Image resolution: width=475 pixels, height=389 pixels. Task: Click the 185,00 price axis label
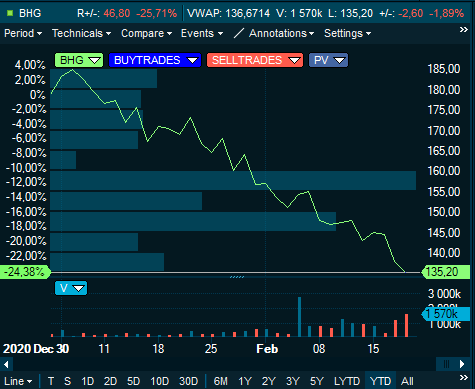(444, 69)
